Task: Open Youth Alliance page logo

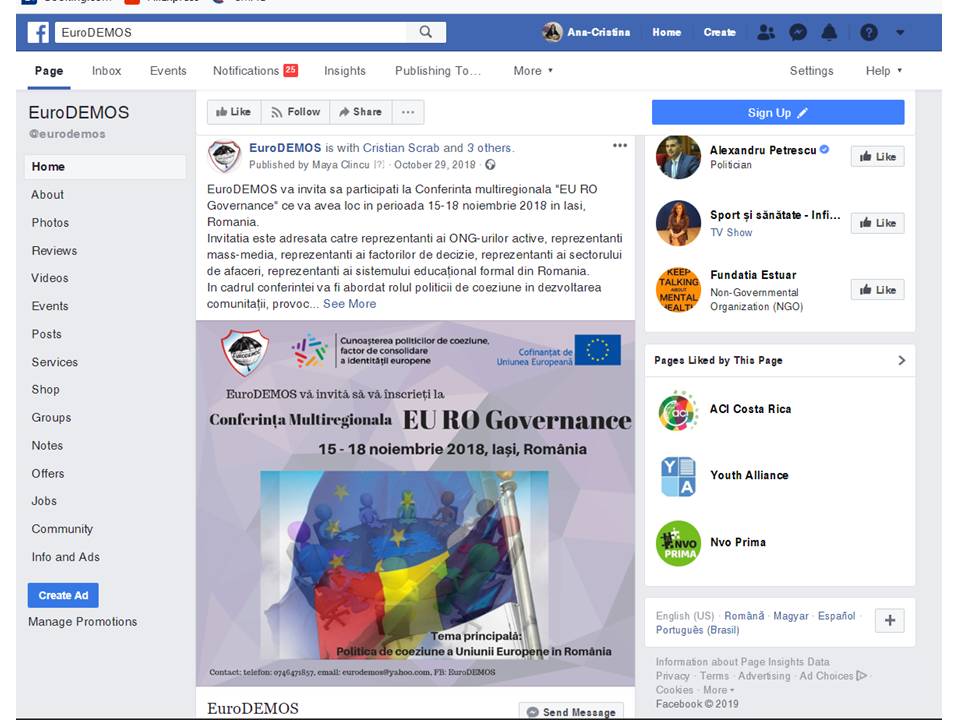Action: click(x=678, y=476)
